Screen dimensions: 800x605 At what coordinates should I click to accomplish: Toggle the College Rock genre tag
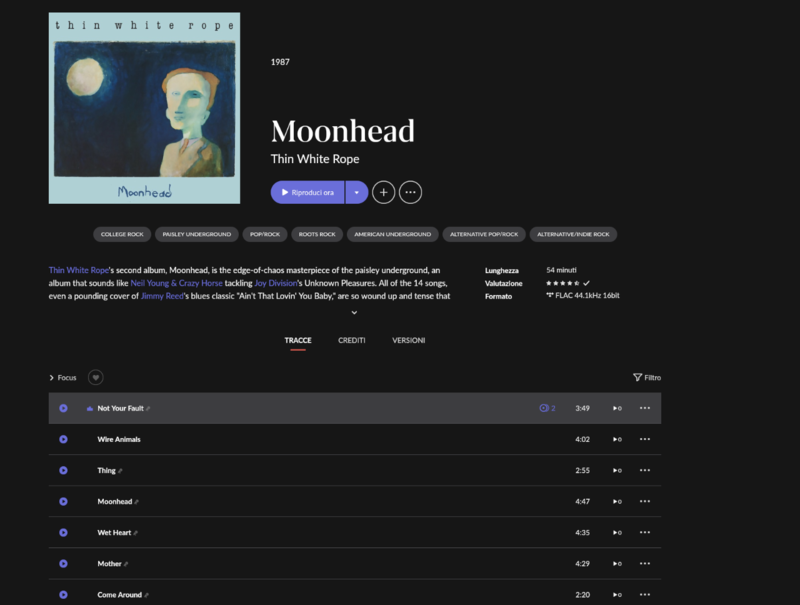click(122, 234)
